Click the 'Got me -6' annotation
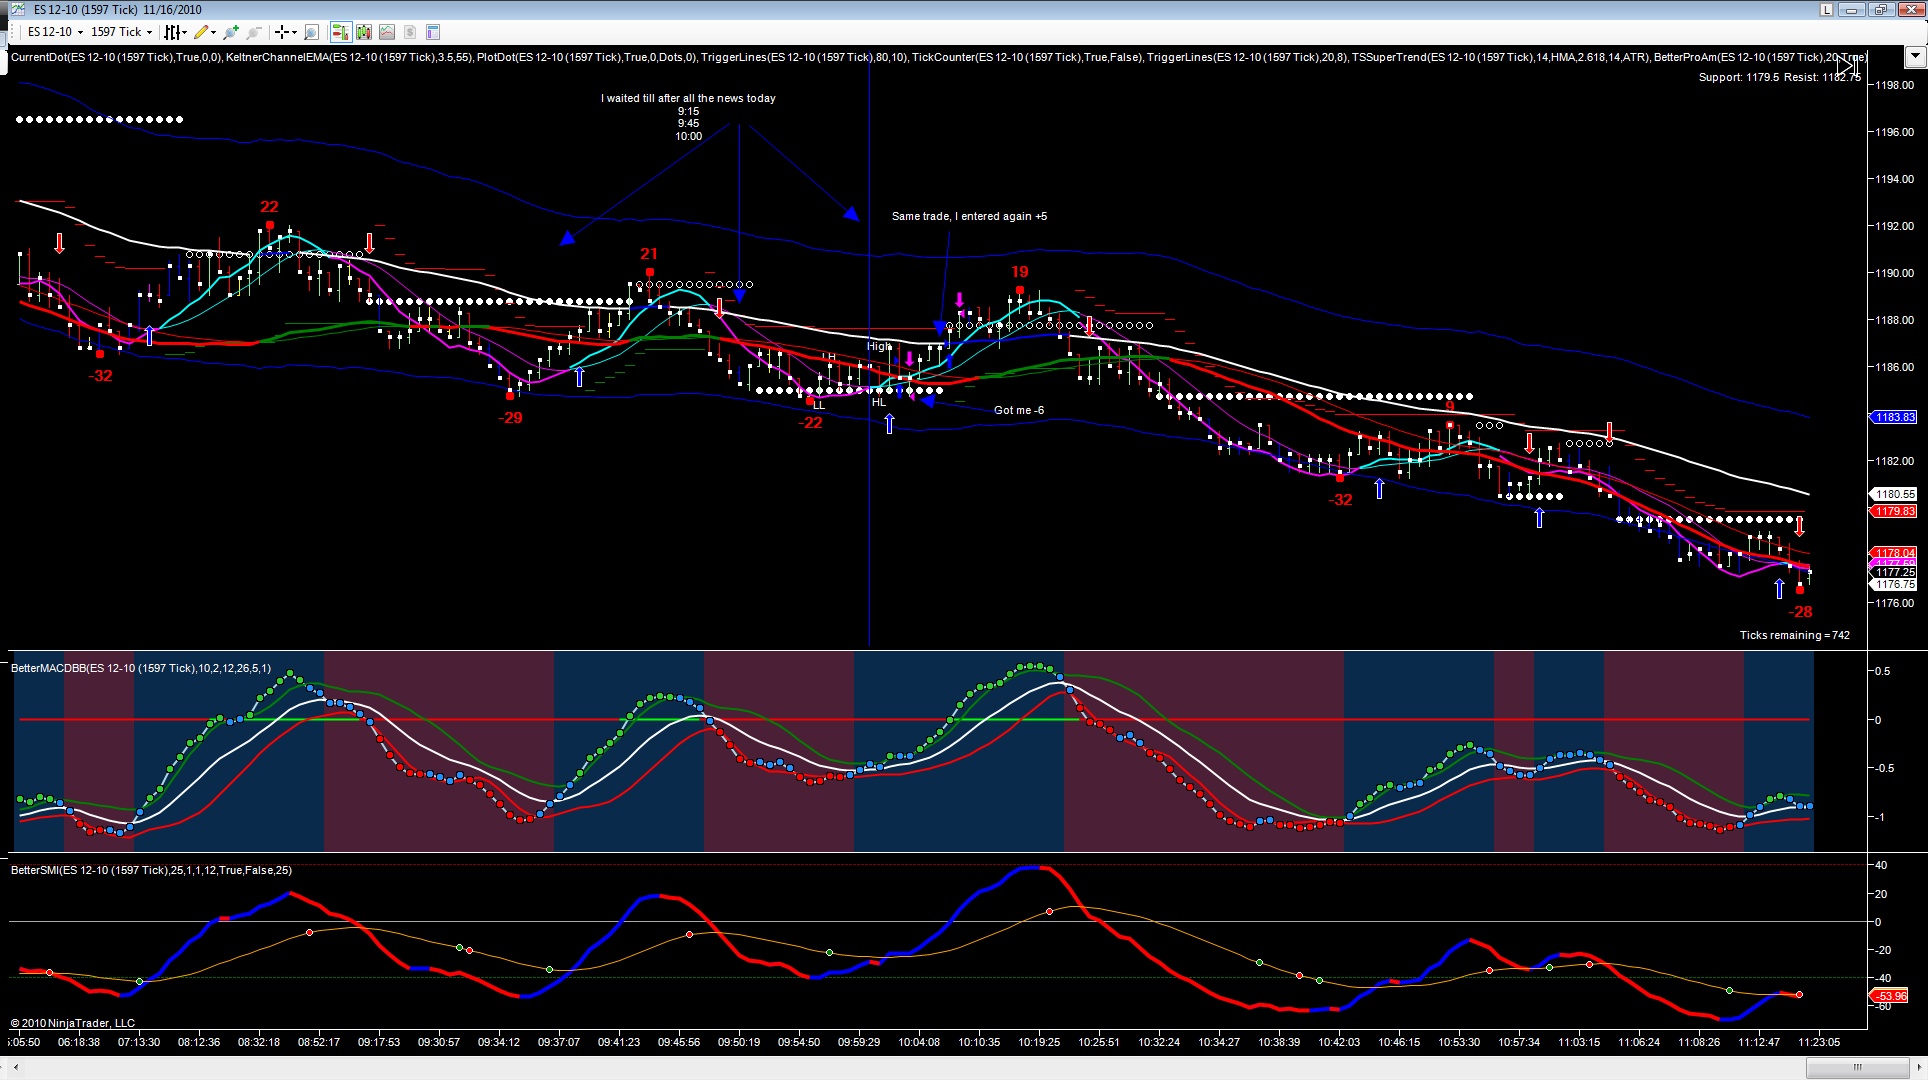The height and width of the screenshot is (1080, 1928). [1019, 410]
